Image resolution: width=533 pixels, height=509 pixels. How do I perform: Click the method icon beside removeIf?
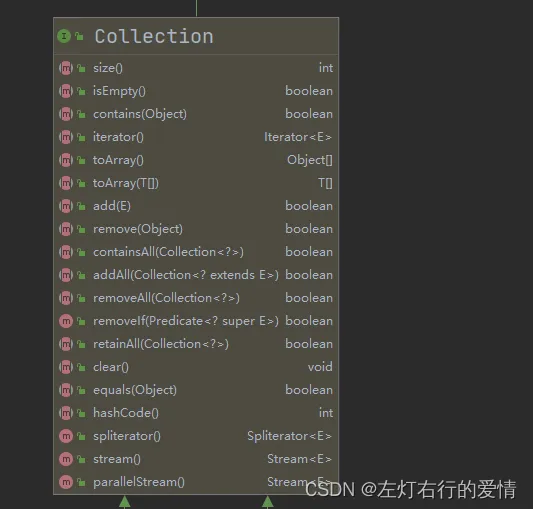[x=66, y=321]
